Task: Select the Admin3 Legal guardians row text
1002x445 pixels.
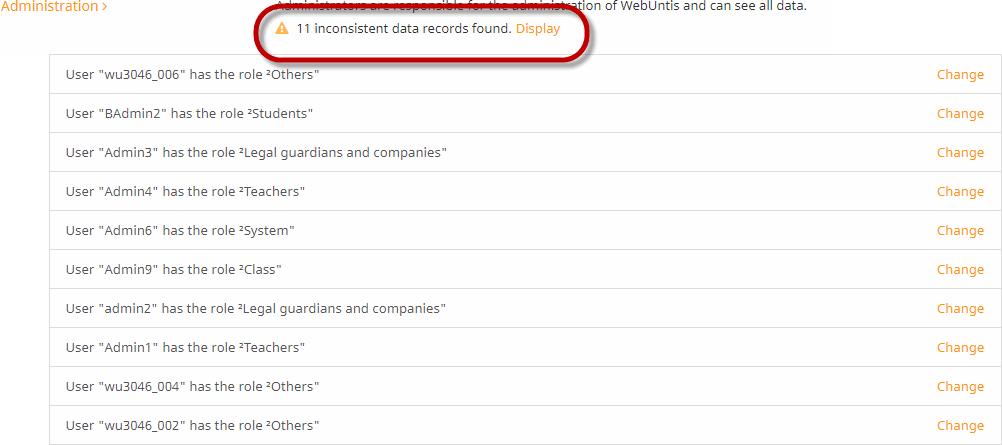Action: point(256,153)
